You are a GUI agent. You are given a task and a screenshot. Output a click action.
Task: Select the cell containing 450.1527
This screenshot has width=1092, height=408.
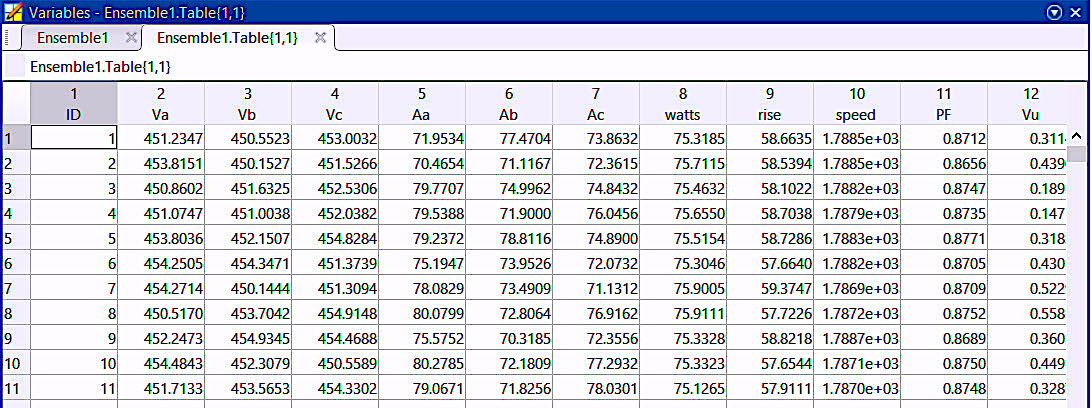click(248, 164)
